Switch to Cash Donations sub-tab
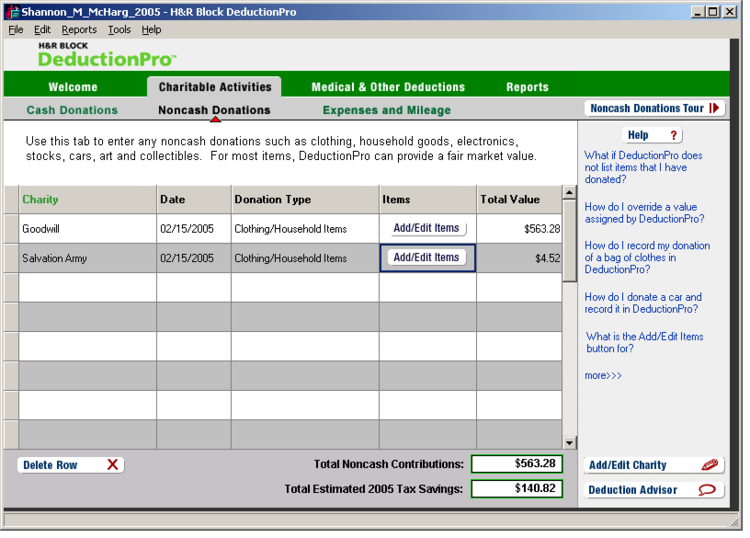The width and height of the screenshot is (750, 538). (72, 110)
